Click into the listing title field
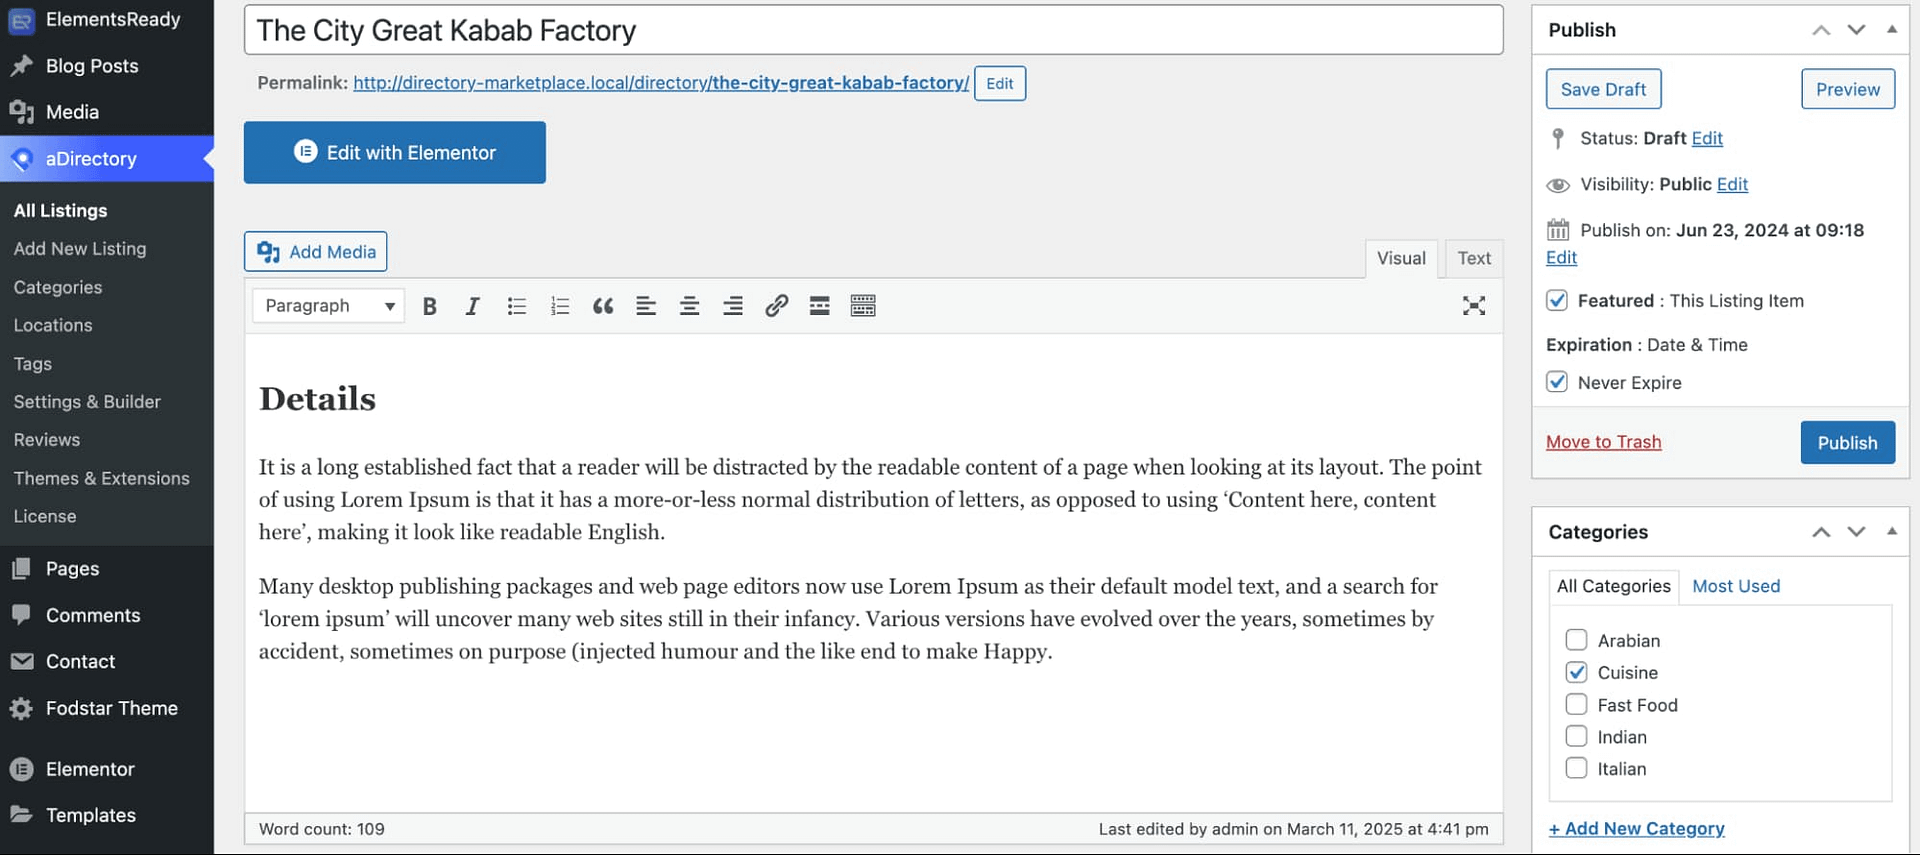The width and height of the screenshot is (1920, 855). 872,30
